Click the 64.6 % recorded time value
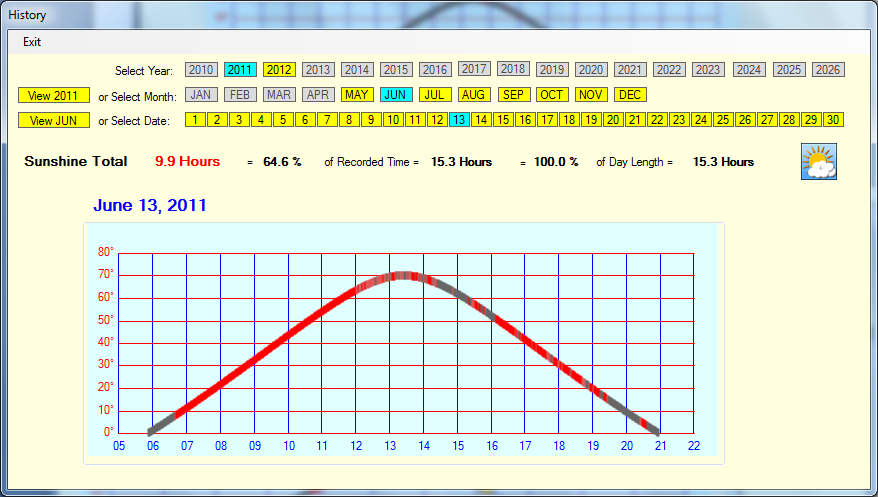Viewport: 878px width, 497px height. point(282,162)
